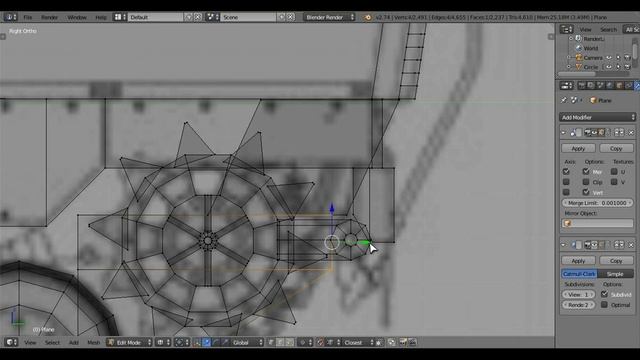The height and width of the screenshot is (360, 640).
Task: Open the outliner editor type selector
Action: tap(567, 29)
